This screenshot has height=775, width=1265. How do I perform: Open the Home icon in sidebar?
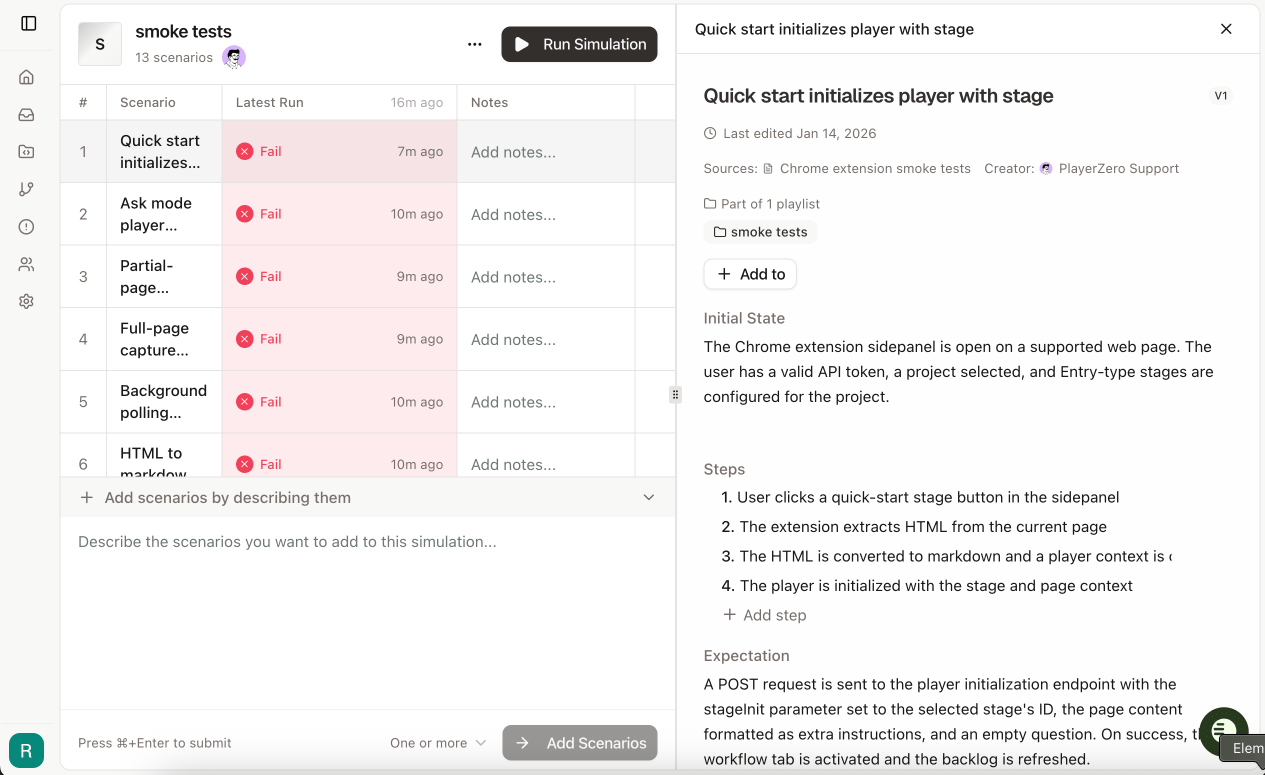[27, 77]
